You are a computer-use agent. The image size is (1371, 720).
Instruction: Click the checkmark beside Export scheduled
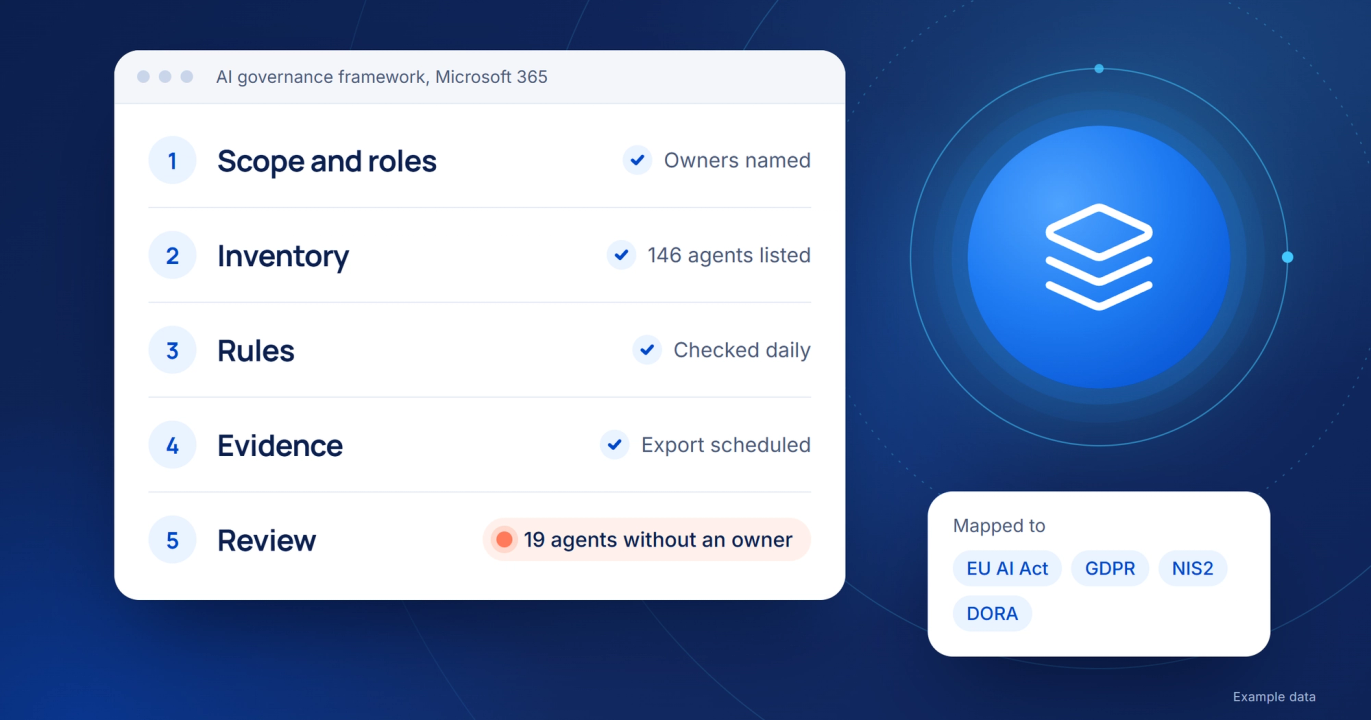(x=614, y=445)
